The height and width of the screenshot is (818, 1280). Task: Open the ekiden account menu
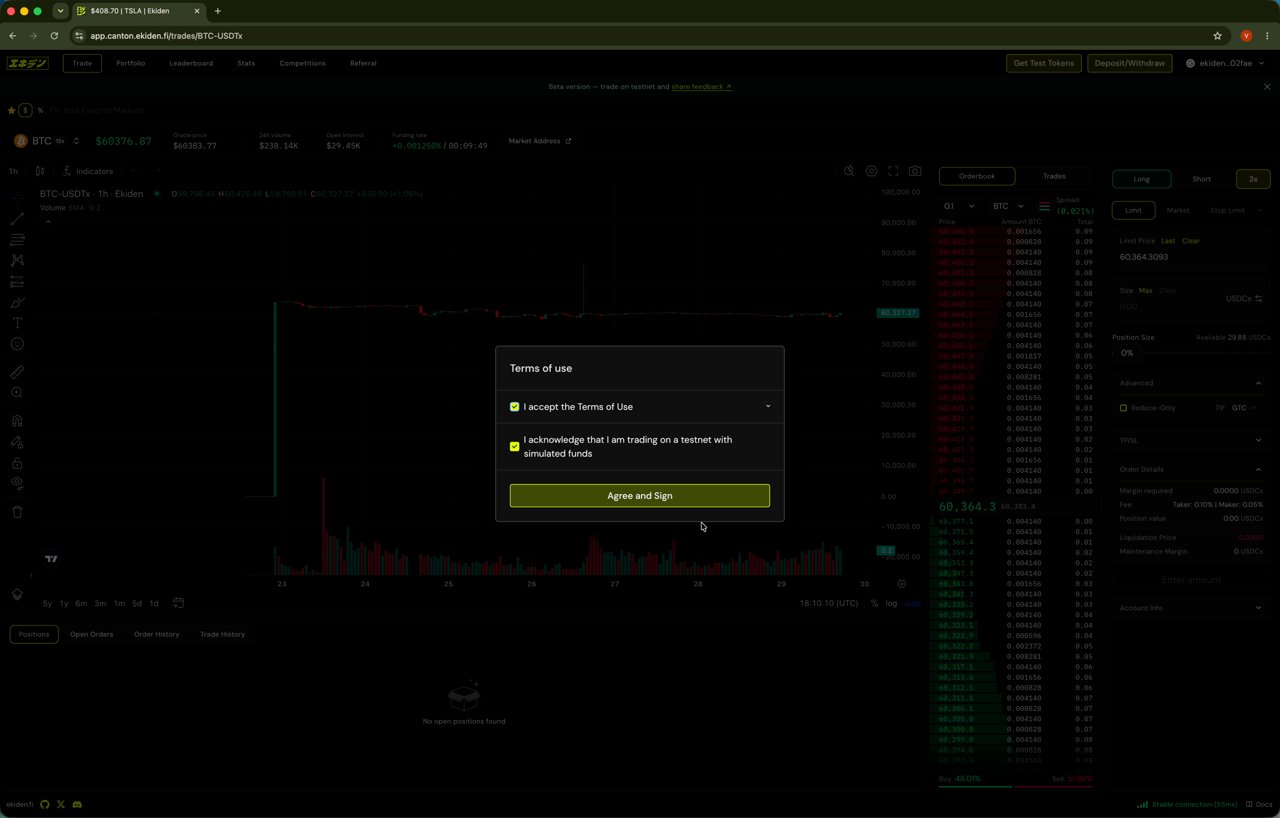click(1225, 63)
